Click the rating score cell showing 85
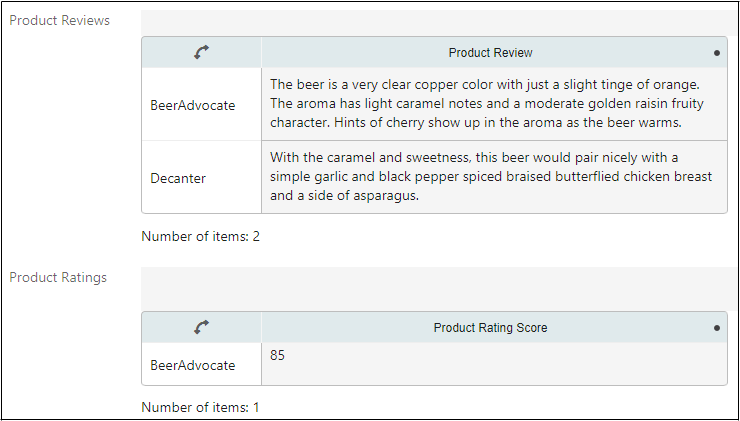 pyautogui.click(x=277, y=354)
